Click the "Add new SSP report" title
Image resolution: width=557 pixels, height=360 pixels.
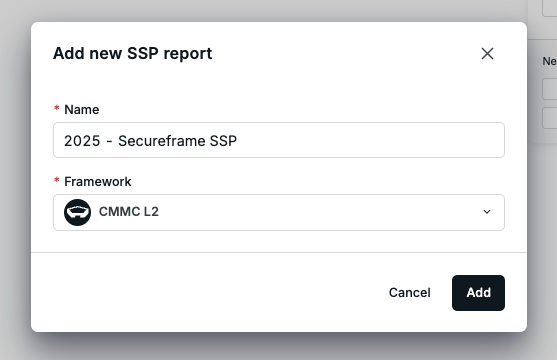[x=133, y=53]
